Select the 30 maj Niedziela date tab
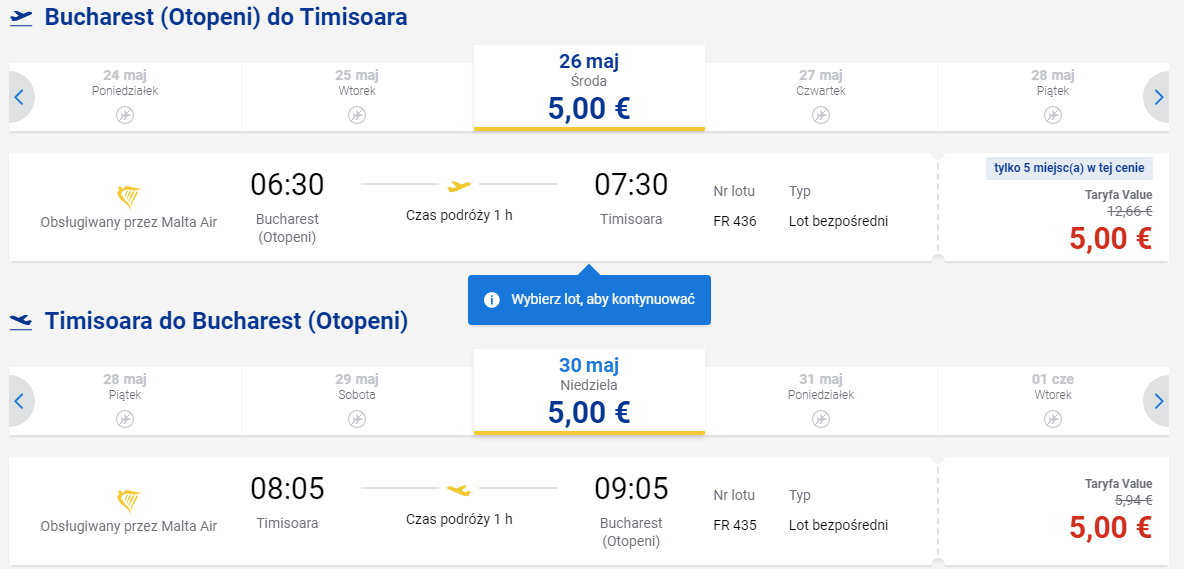1184x569 pixels. coord(589,392)
